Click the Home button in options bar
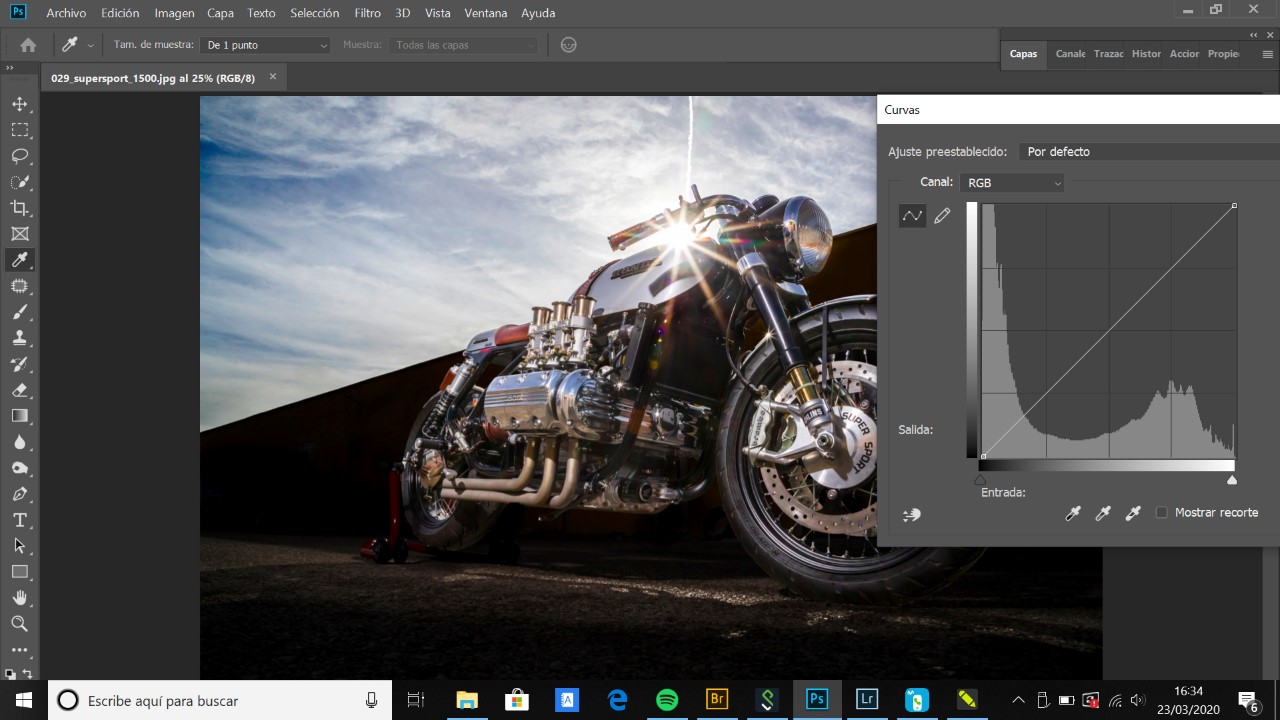Screen dimensions: 1280x720 click(x=28, y=45)
